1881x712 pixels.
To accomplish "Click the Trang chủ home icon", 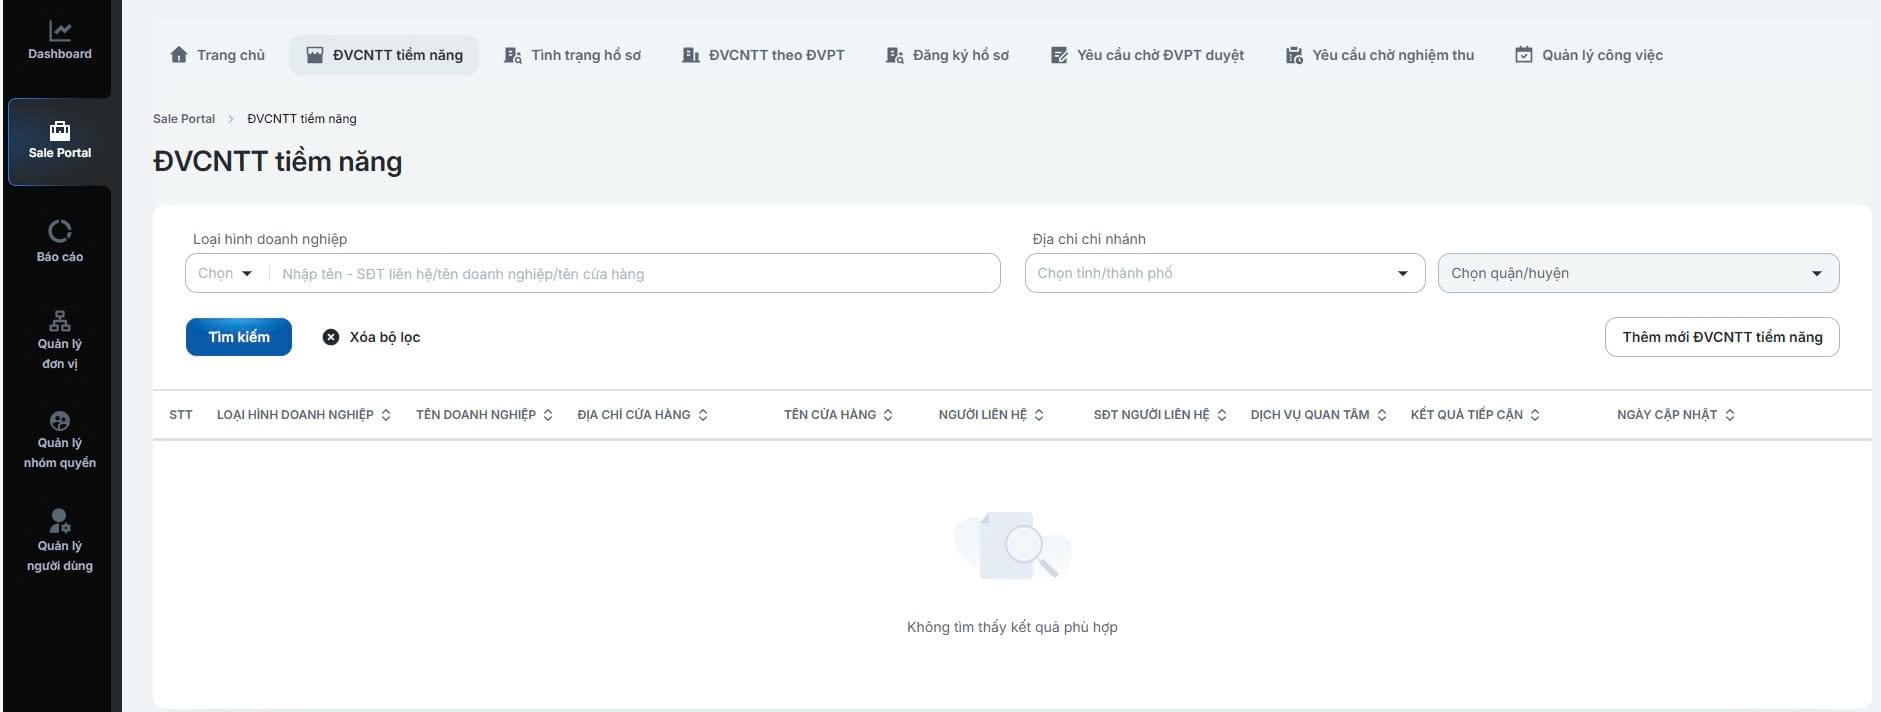I will [179, 55].
